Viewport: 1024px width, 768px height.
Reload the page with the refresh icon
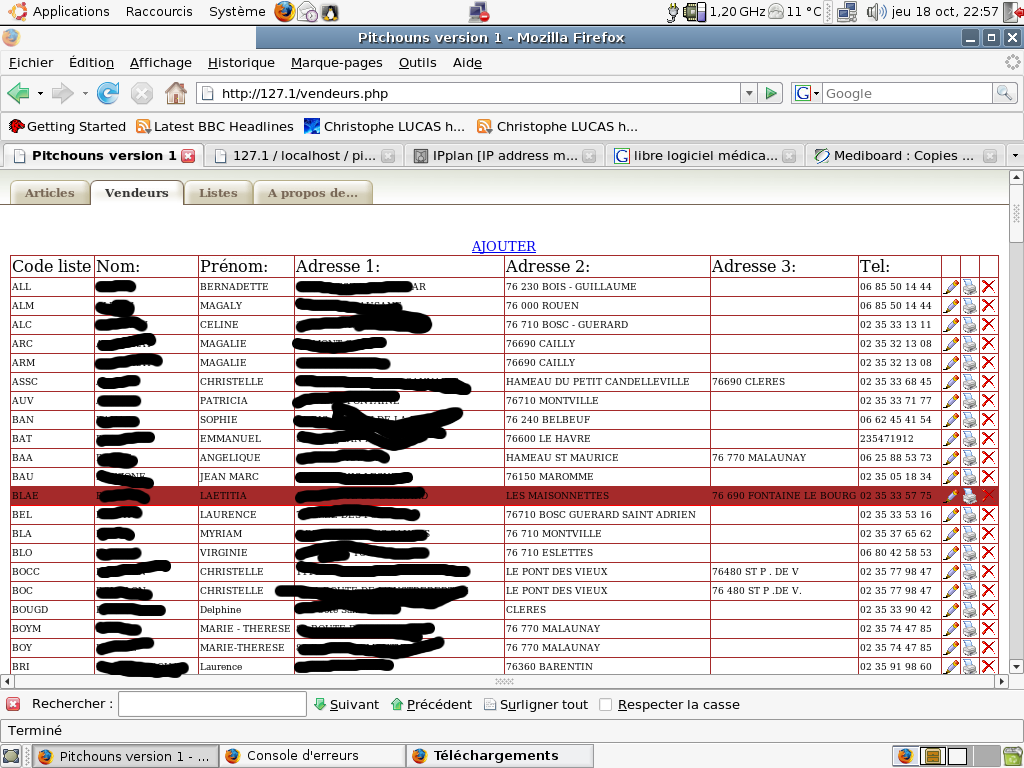pos(108,93)
